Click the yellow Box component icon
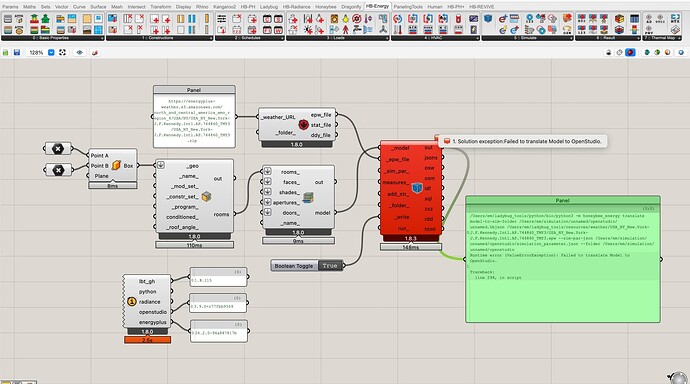The width and height of the screenshot is (690, 384). (x=116, y=165)
